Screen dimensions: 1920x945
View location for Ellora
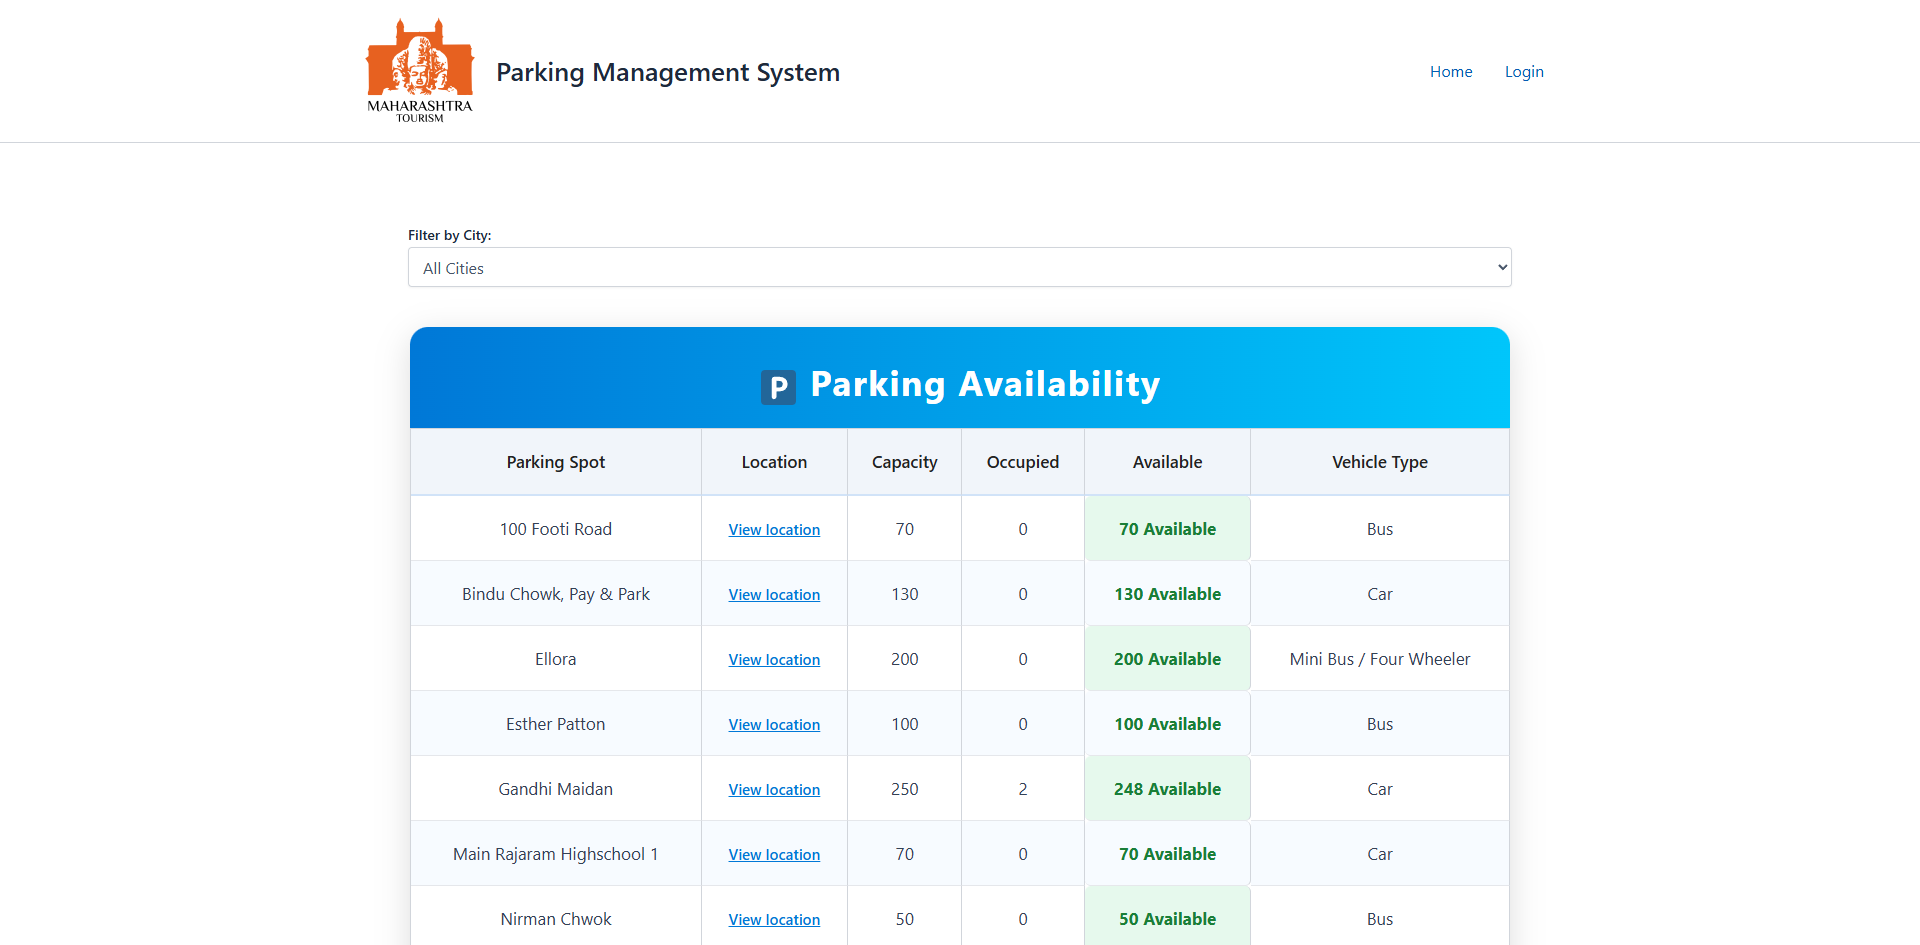774,659
